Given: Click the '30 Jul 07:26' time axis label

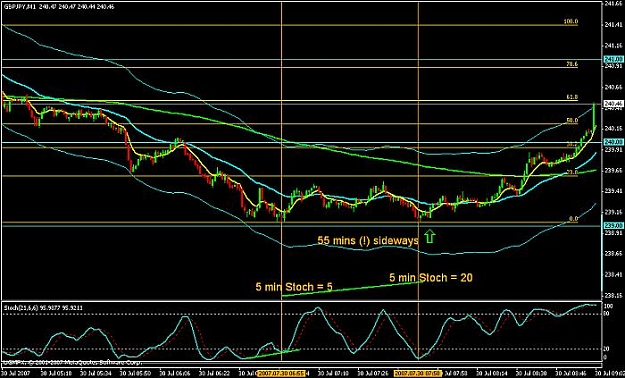Looking at the screenshot, I should [x=373, y=374].
